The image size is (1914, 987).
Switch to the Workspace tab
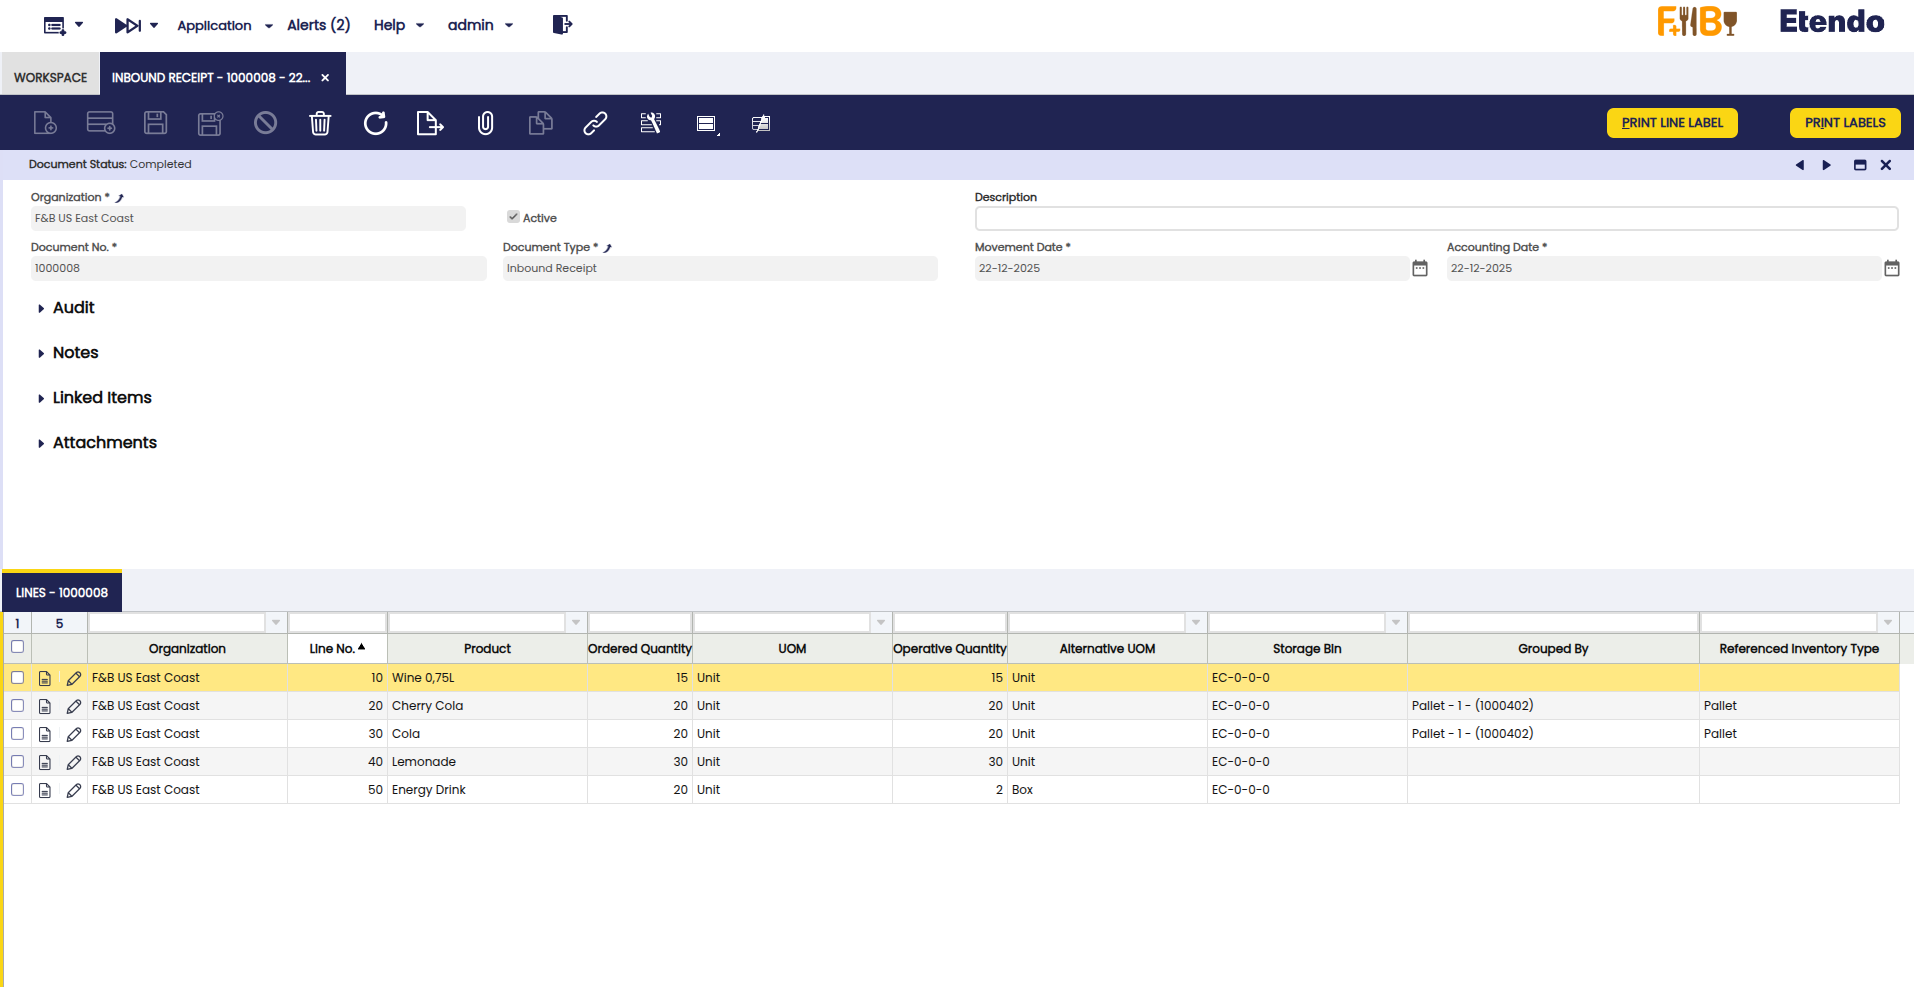pyautogui.click(x=50, y=77)
